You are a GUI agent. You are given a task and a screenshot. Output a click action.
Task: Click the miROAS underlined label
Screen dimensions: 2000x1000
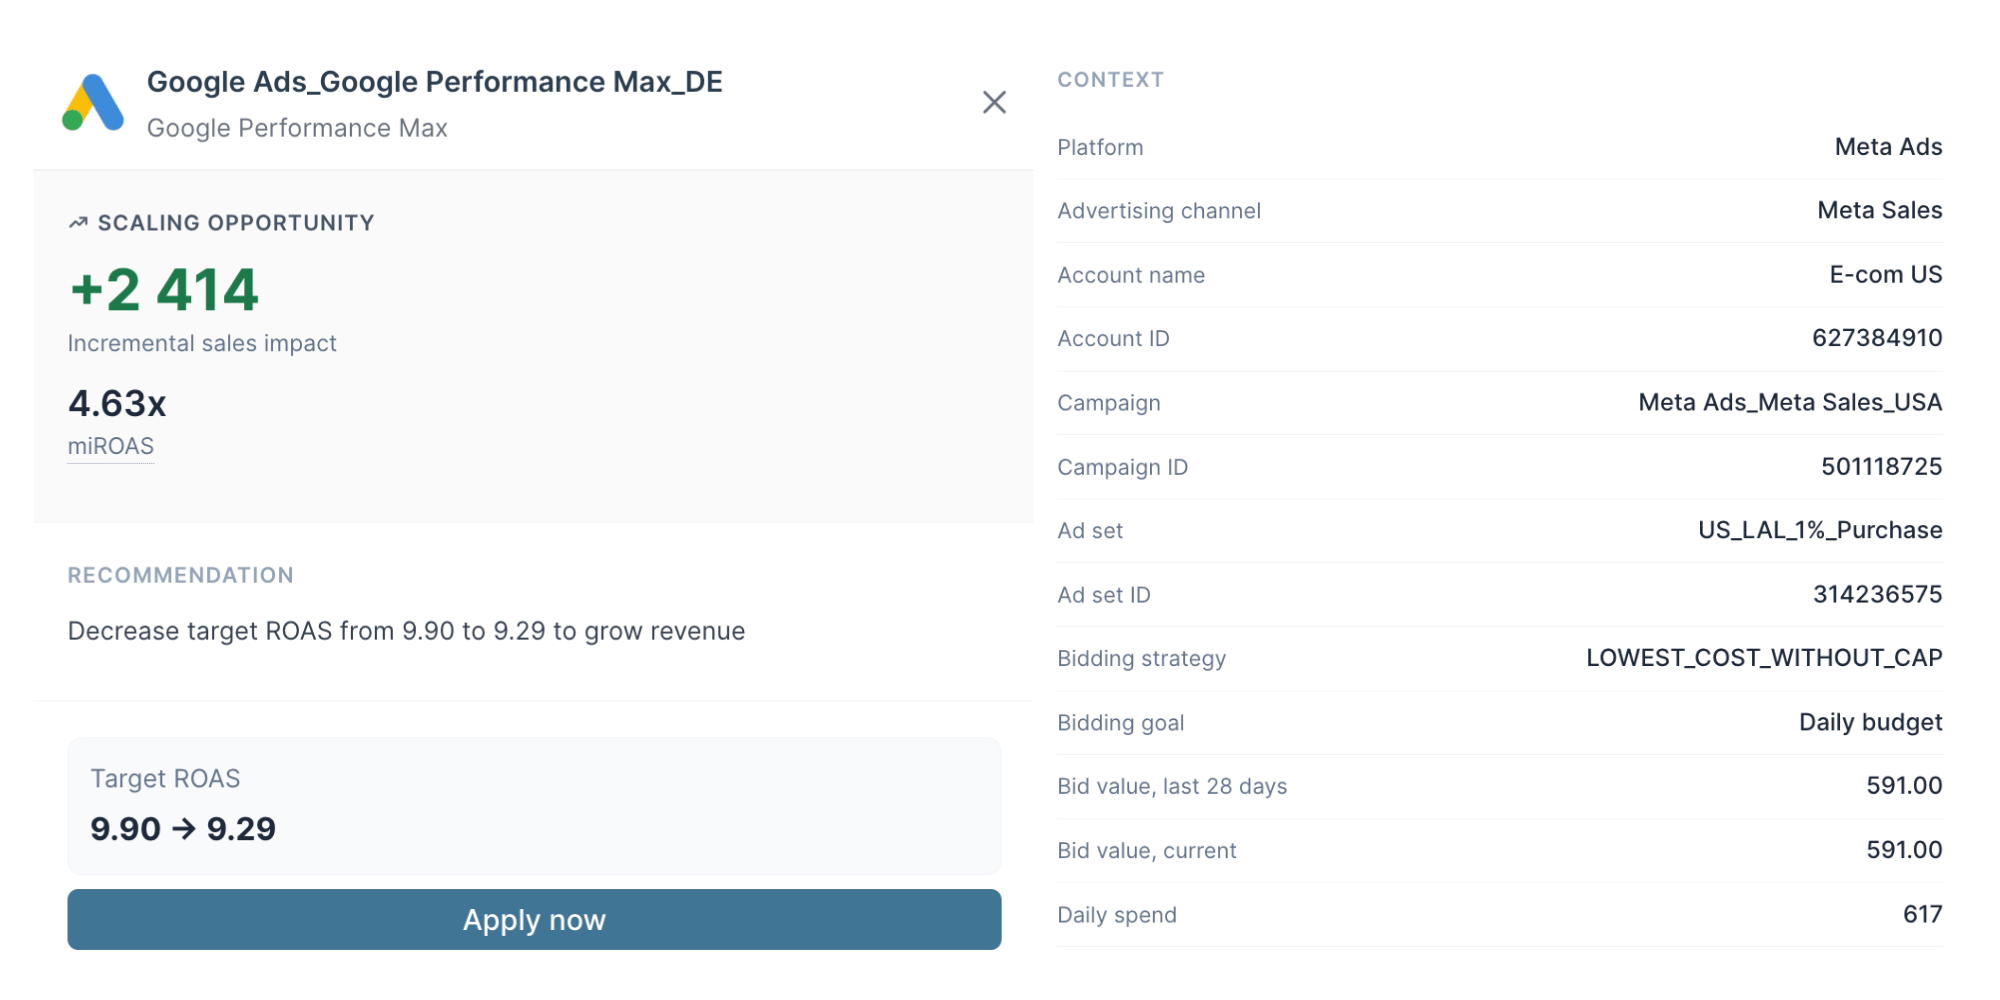(111, 446)
